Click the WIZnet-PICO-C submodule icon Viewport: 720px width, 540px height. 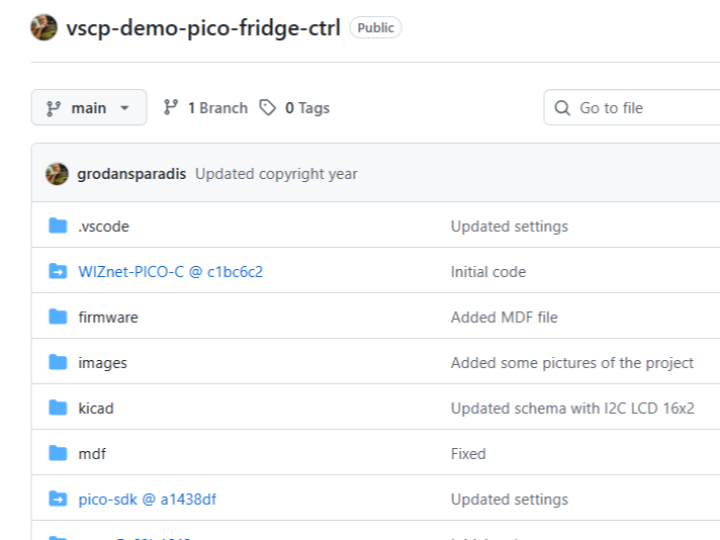click(x=58, y=271)
